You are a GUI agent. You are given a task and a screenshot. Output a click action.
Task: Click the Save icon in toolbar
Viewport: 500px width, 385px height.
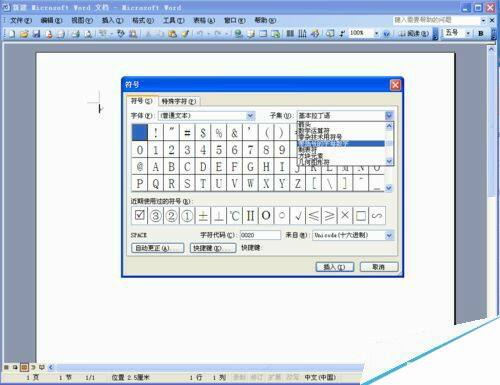[36, 34]
